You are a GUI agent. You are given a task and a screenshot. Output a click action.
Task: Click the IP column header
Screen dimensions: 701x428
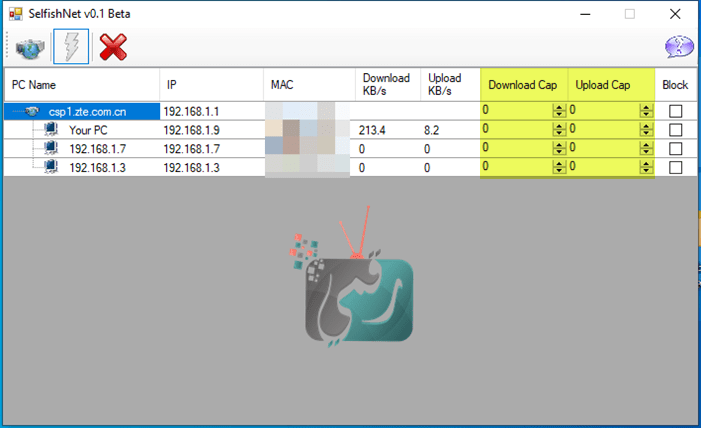211,85
